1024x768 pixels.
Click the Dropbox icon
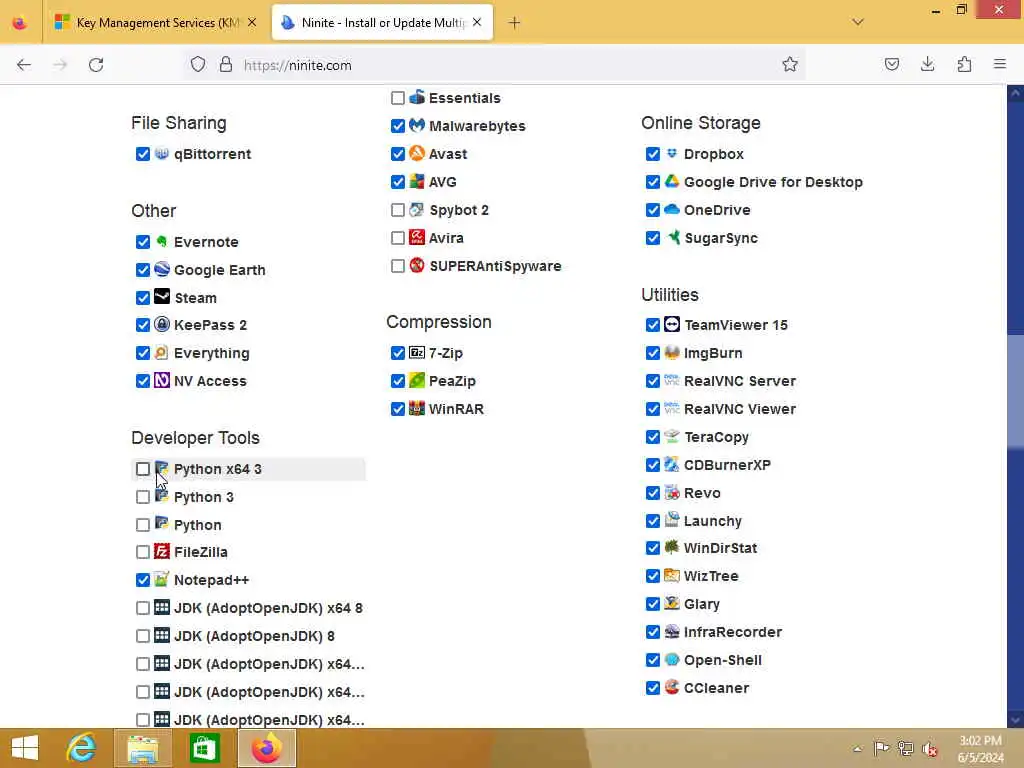[672, 153]
